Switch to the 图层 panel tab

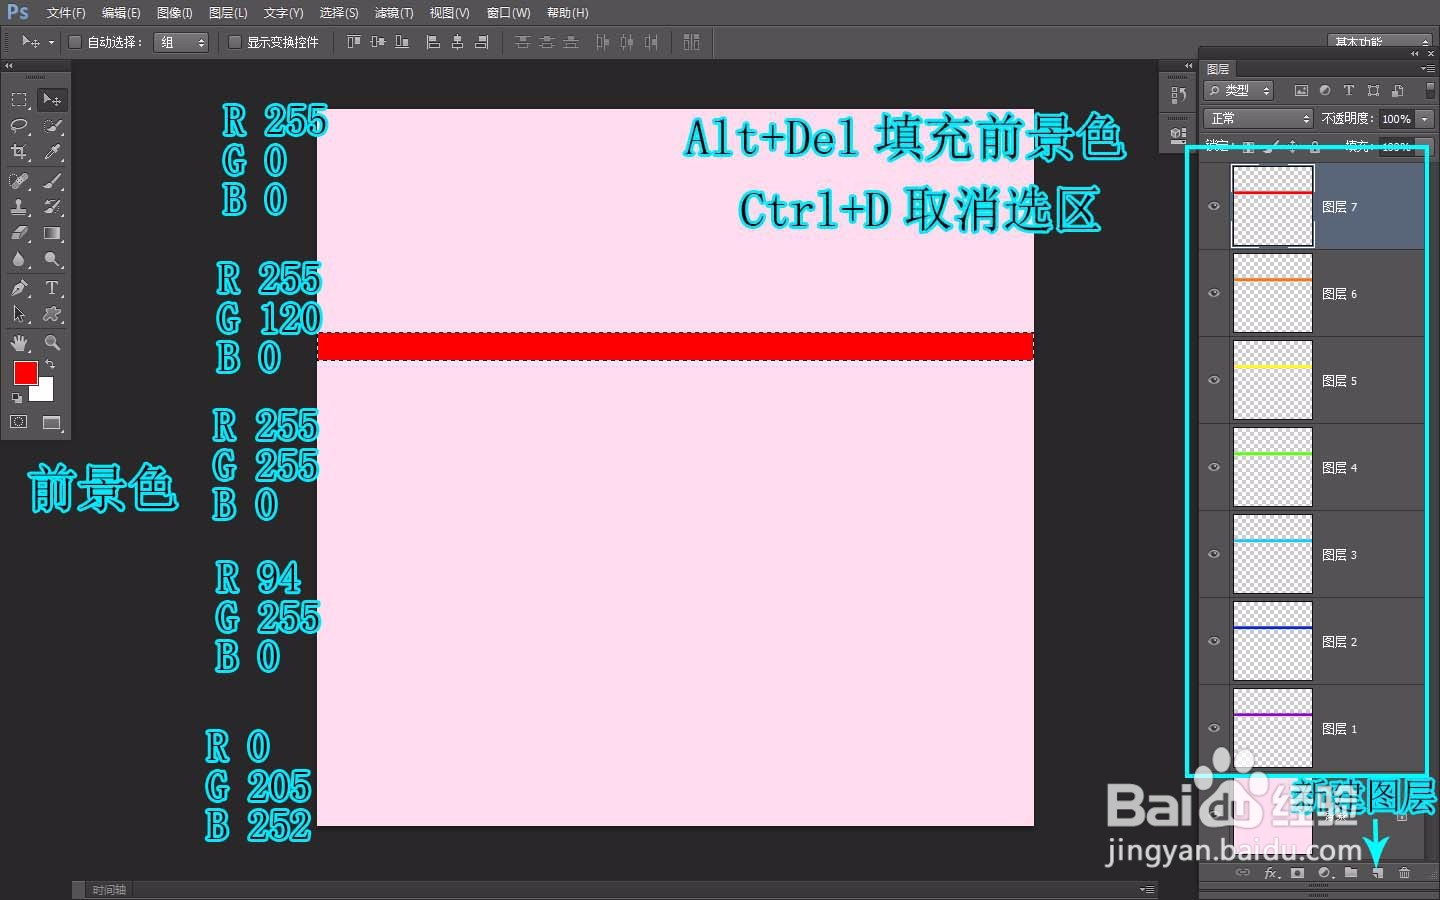coord(1218,68)
